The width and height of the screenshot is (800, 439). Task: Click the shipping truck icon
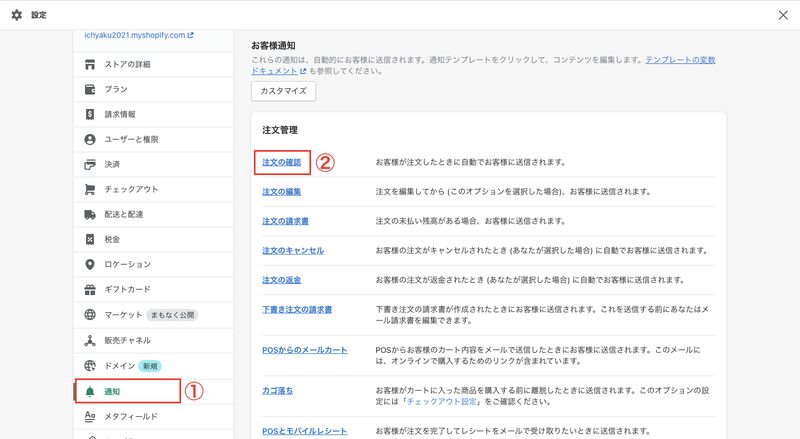coord(90,214)
